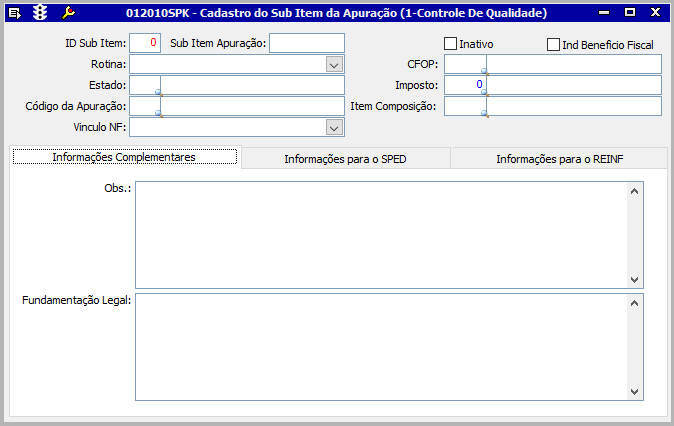Close the Cadastro do Sub Item window
This screenshot has height=426, width=674.
tap(655, 12)
